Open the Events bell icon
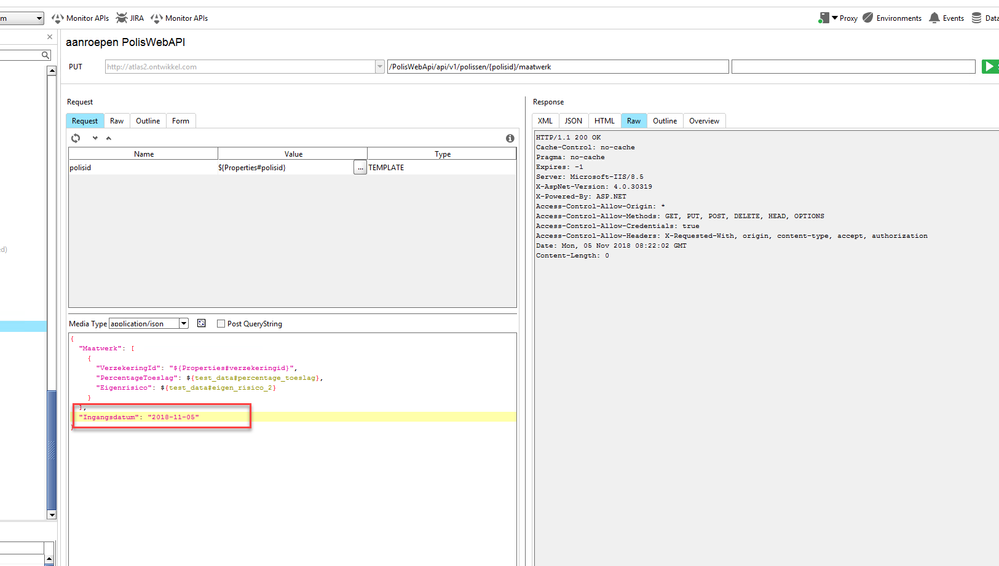The image size is (999, 566). pos(934,18)
